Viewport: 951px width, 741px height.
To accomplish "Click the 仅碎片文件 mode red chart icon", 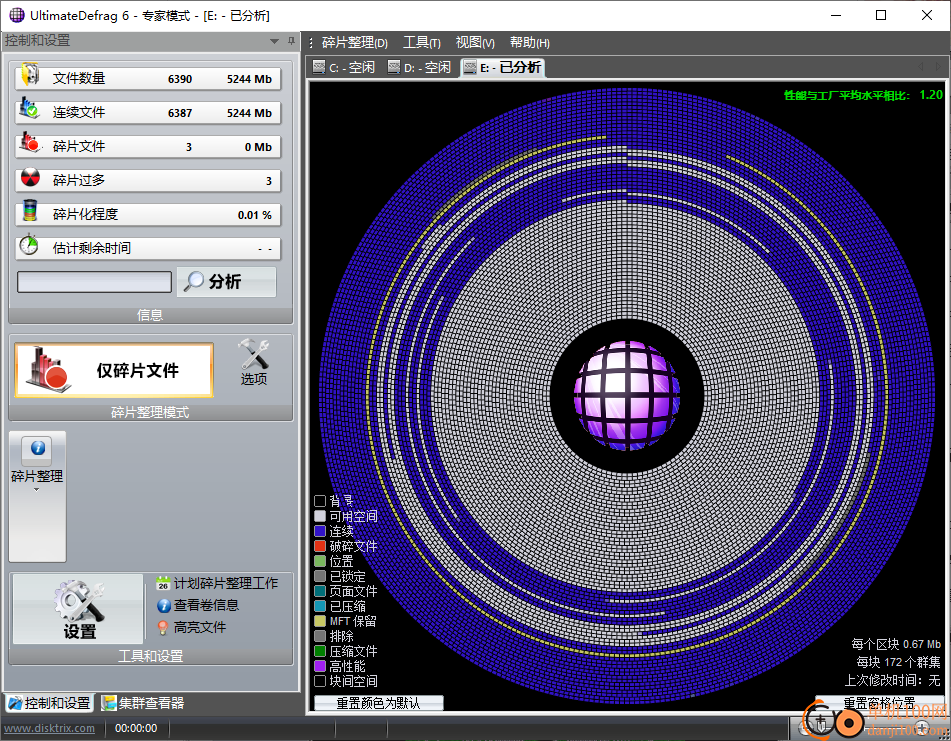I will click(48, 369).
